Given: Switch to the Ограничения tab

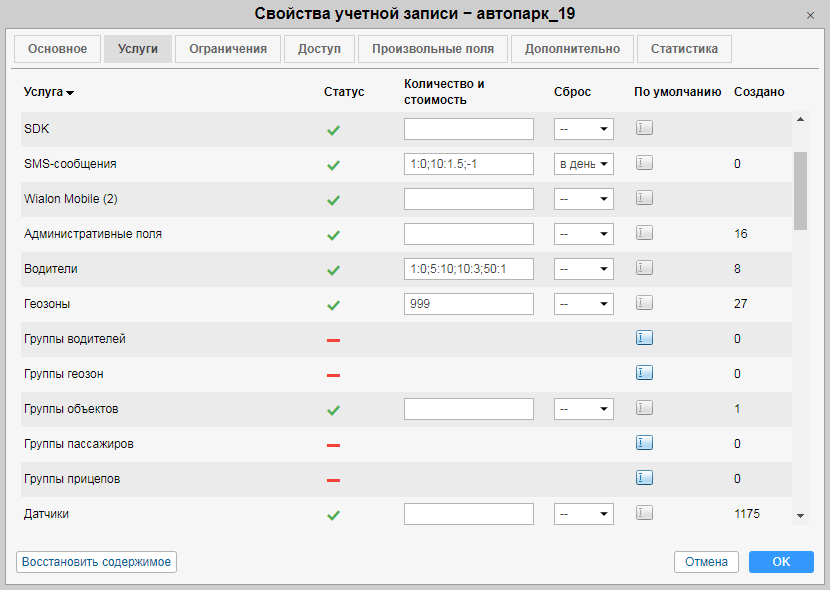Looking at the screenshot, I should pyautogui.click(x=228, y=49).
